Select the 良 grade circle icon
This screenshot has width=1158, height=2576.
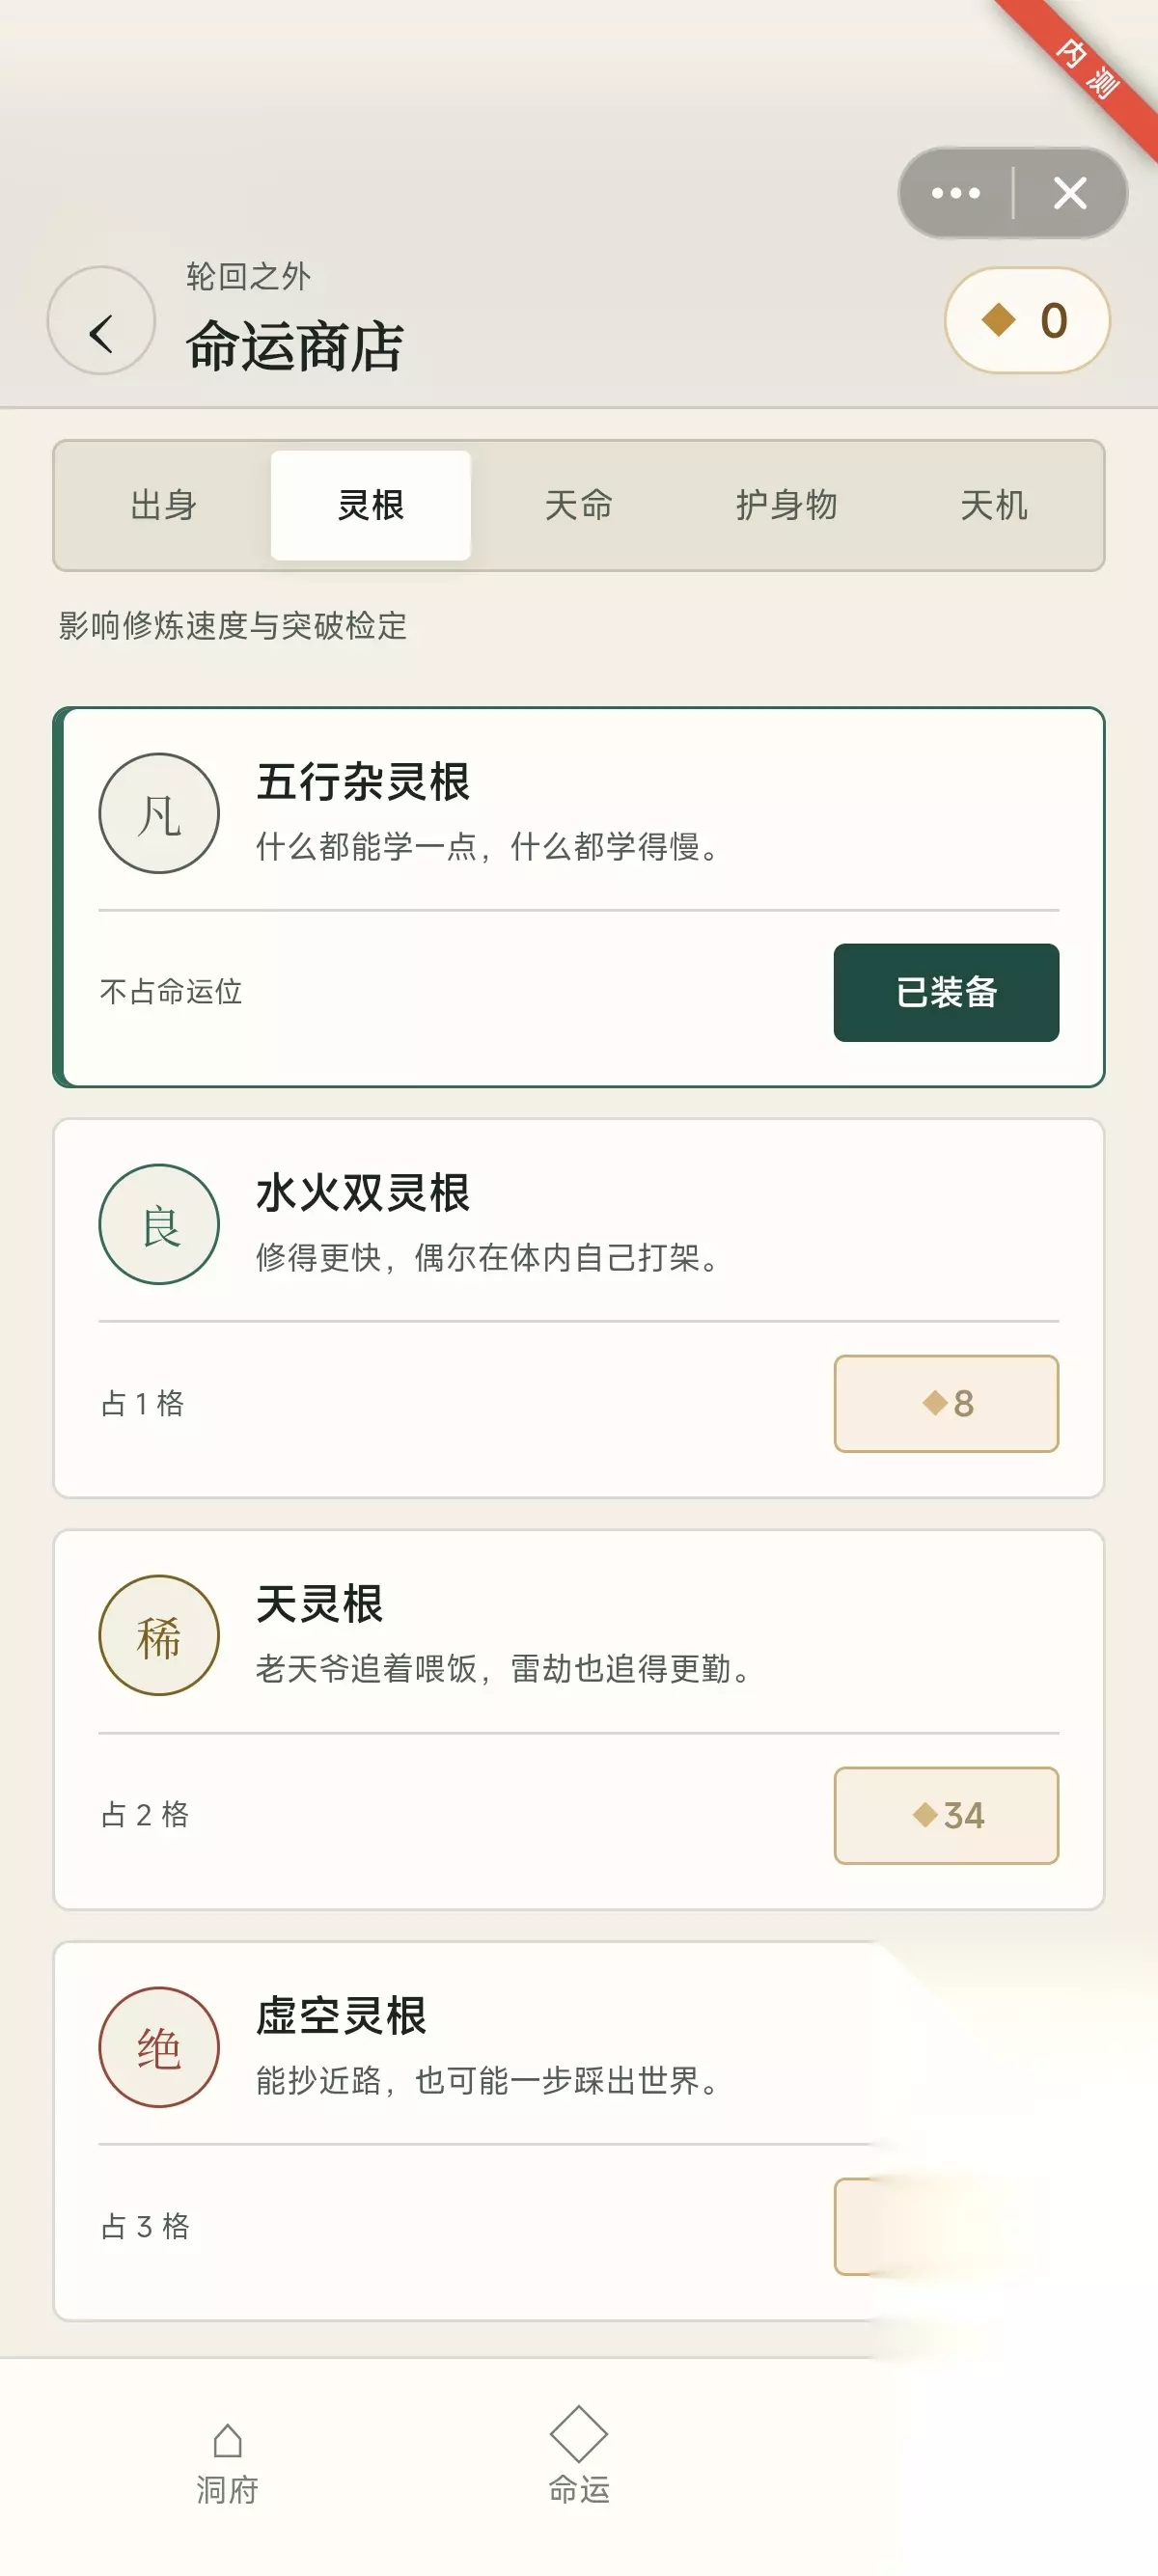159,1224
